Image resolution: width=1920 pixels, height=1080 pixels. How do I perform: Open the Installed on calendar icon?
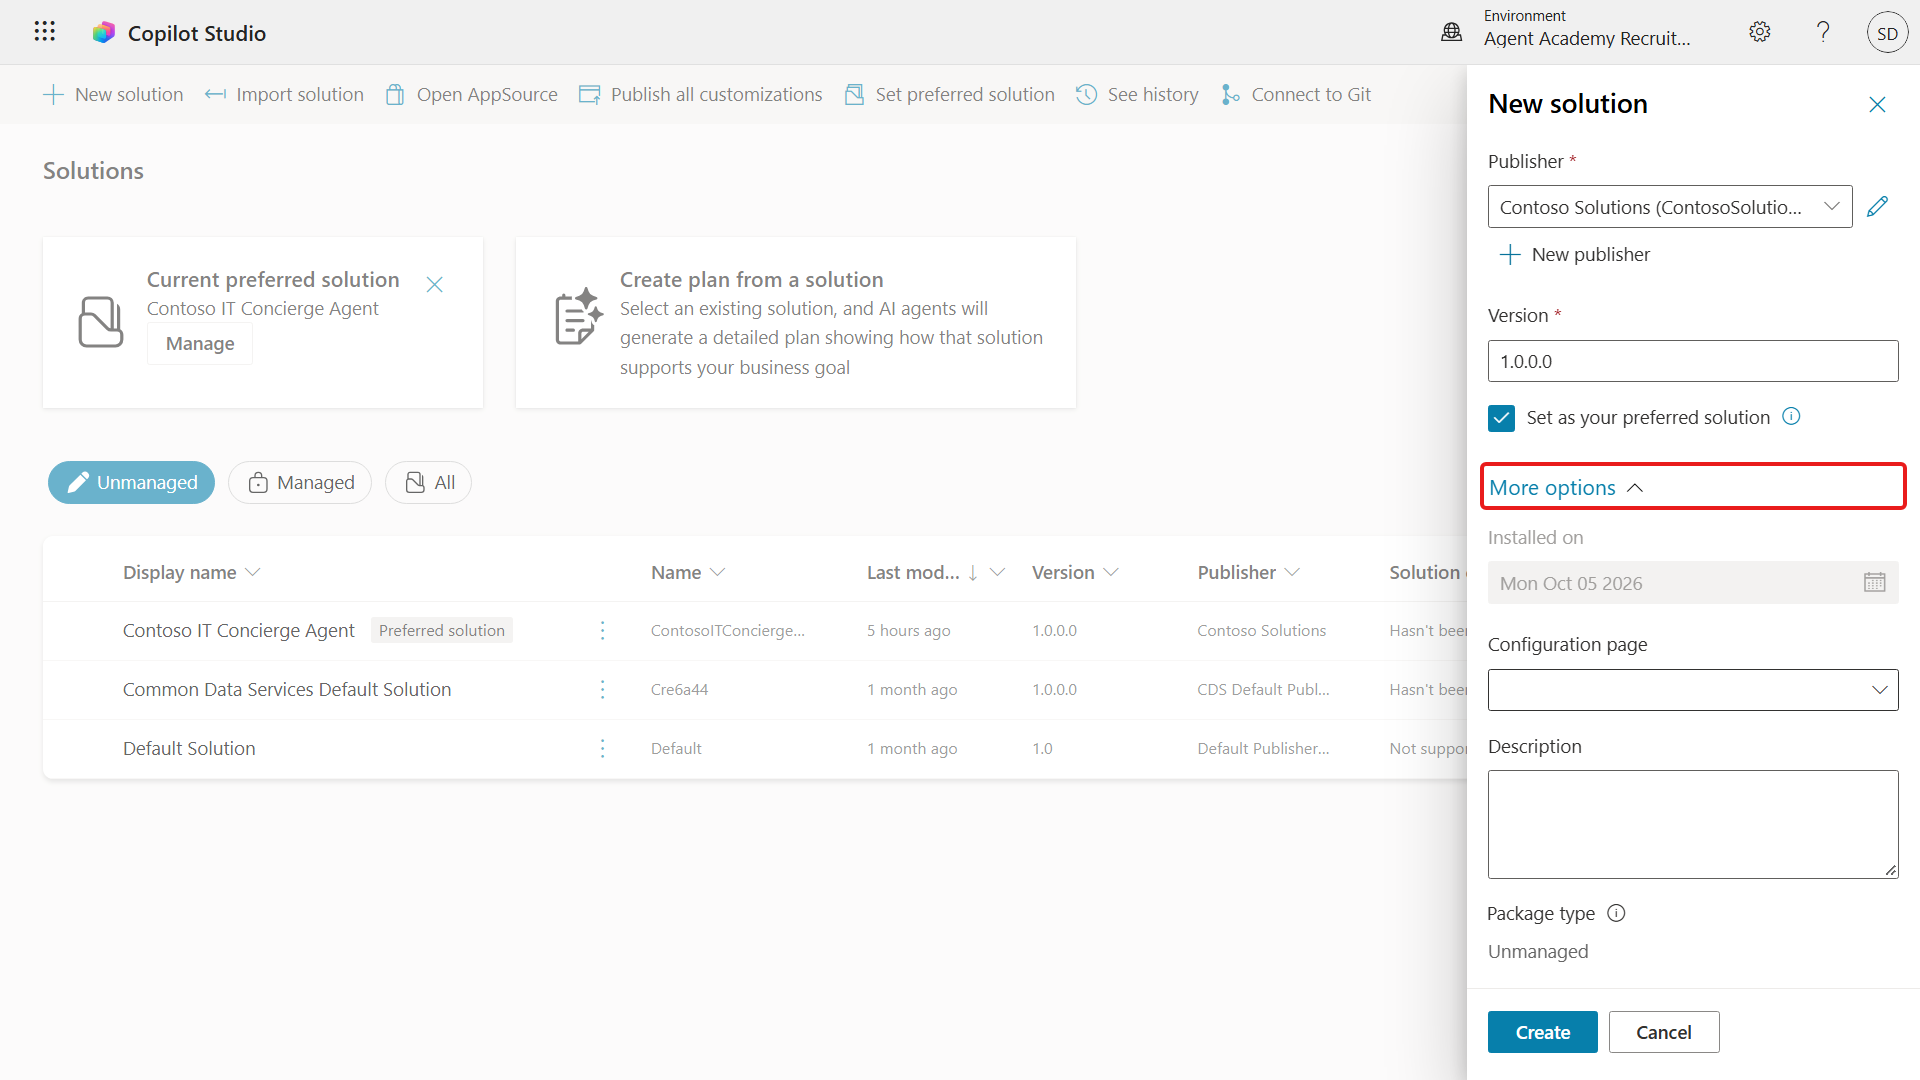(1874, 582)
